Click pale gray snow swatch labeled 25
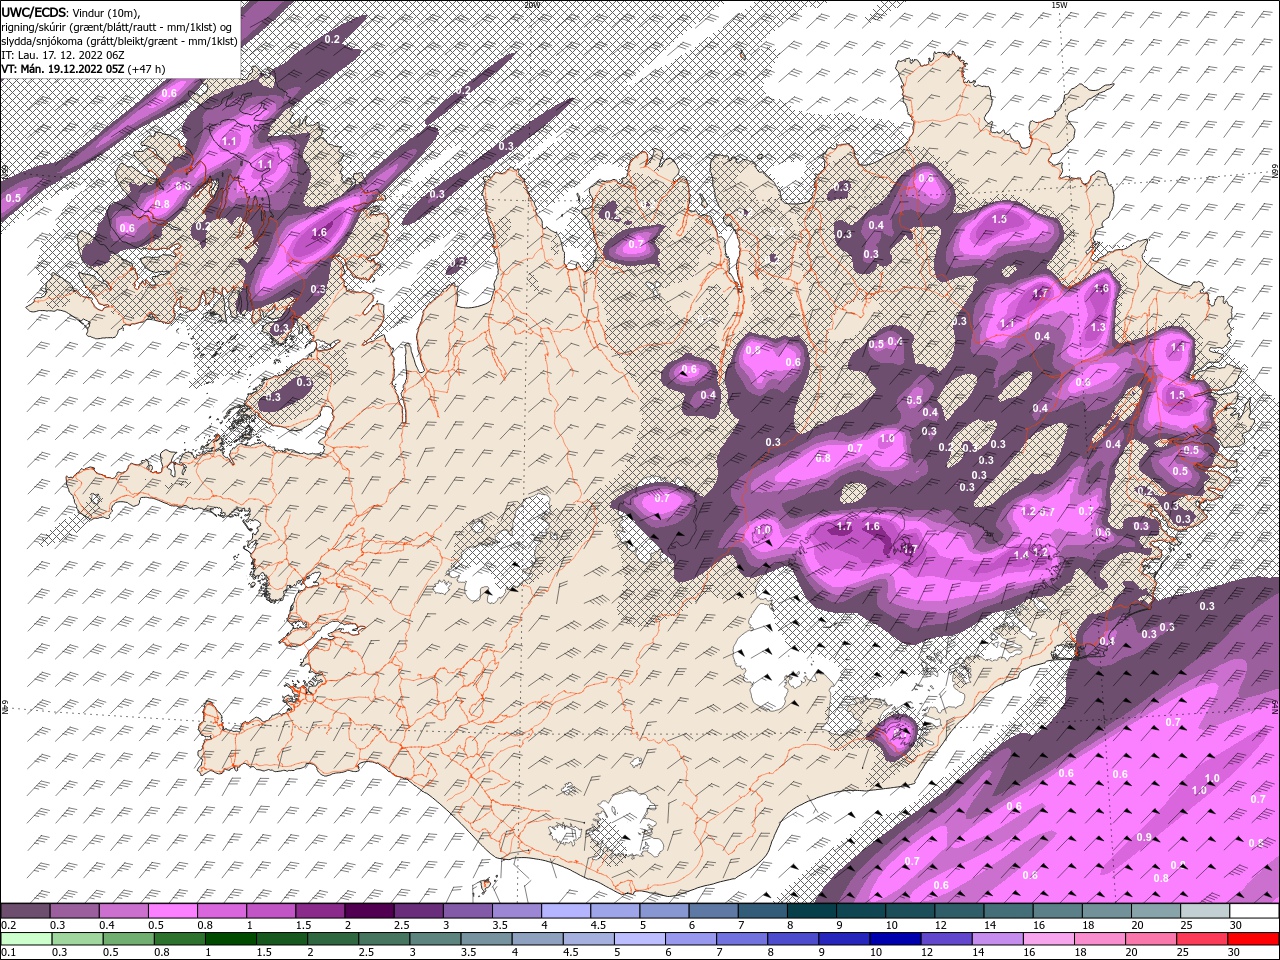Viewport: 1280px width, 960px height. (1206, 911)
